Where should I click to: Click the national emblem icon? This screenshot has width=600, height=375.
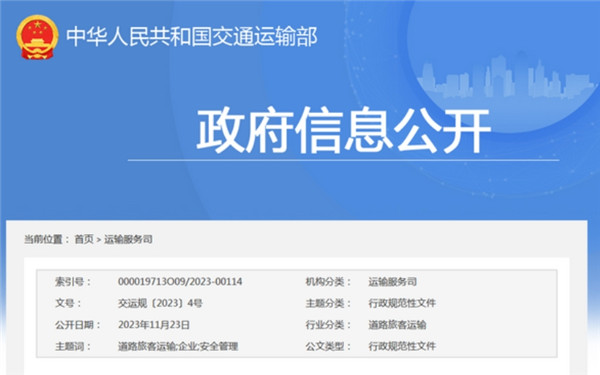(x=37, y=37)
